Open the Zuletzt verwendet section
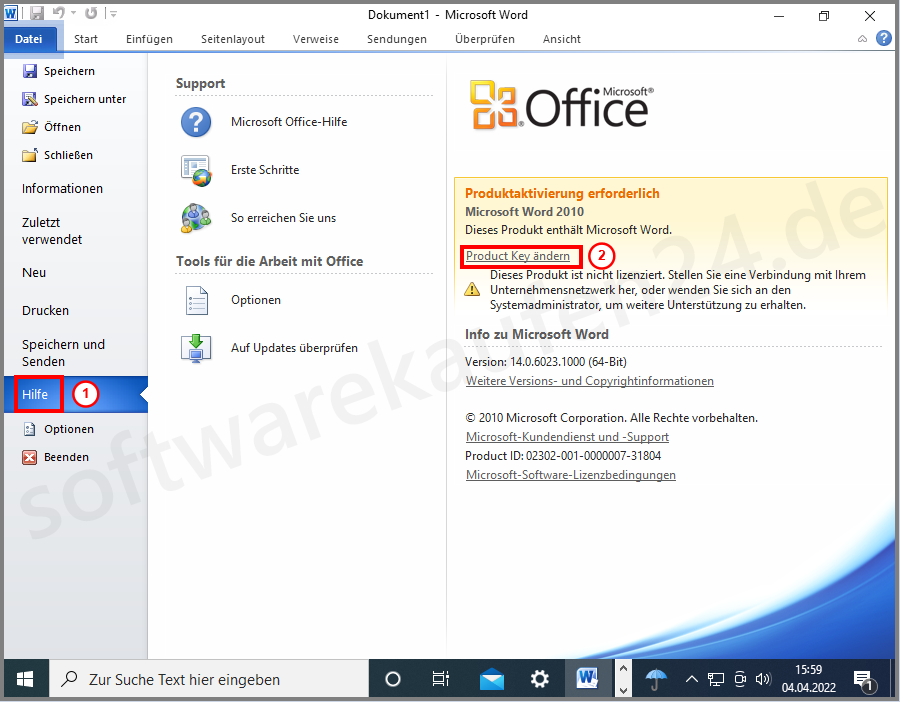900x702 pixels. tap(52, 231)
